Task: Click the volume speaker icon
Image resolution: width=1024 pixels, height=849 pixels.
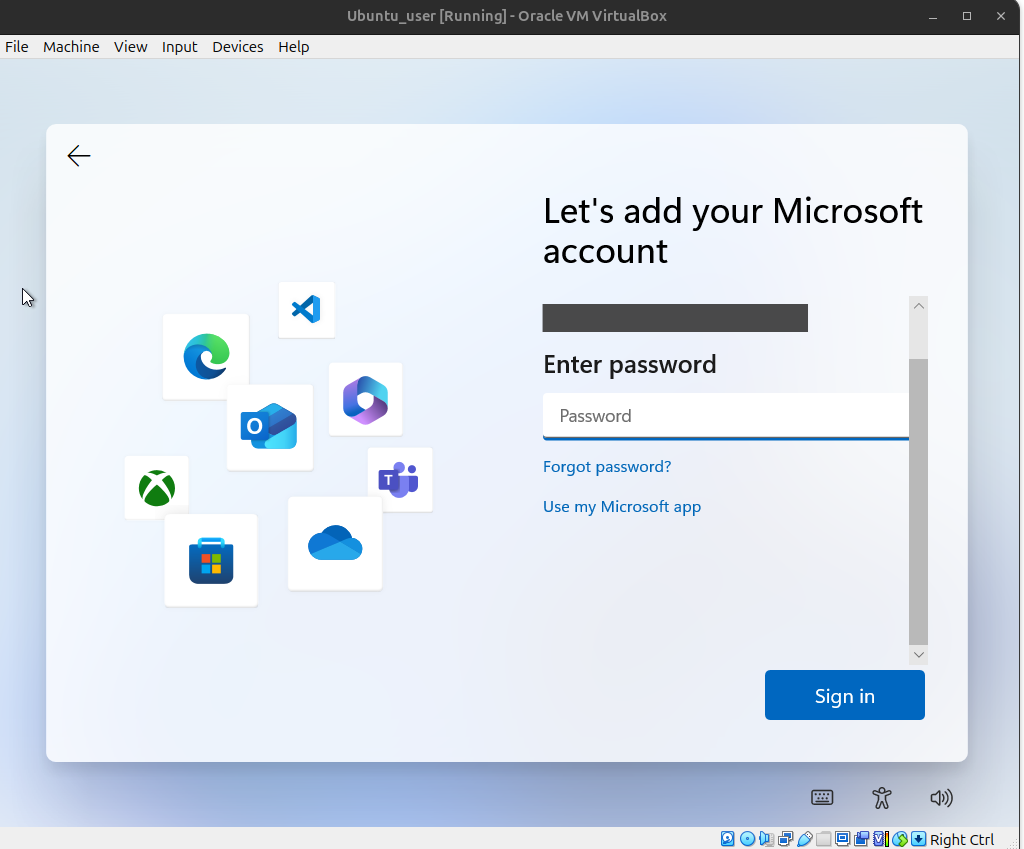Action: pos(941,797)
